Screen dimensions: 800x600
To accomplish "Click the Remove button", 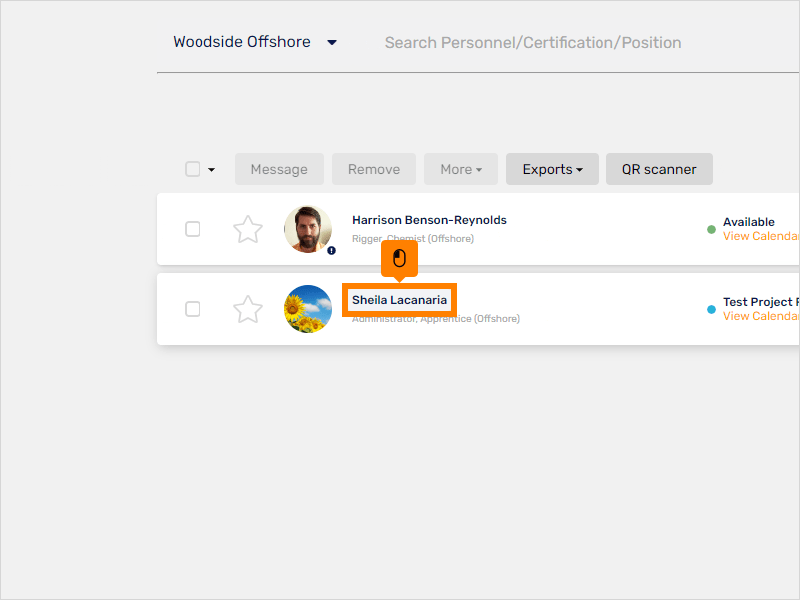I will click(374, 169).
